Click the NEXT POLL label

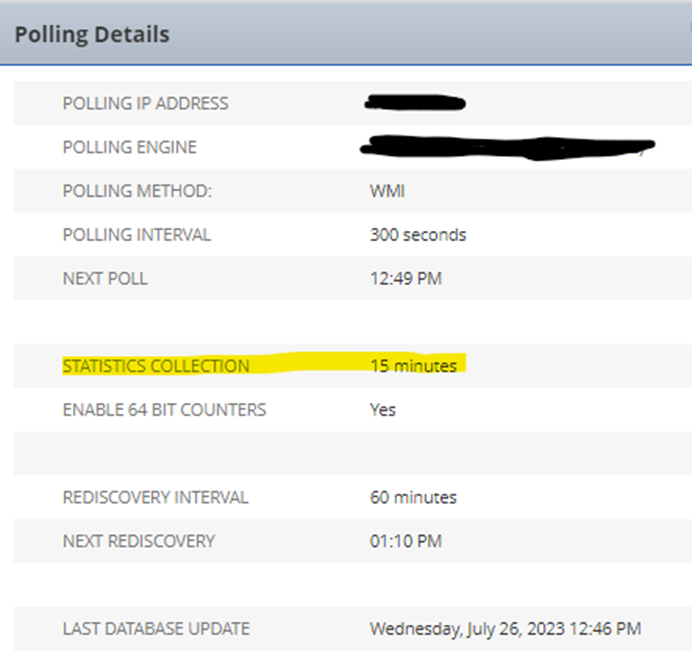click(x=105, y=278)
